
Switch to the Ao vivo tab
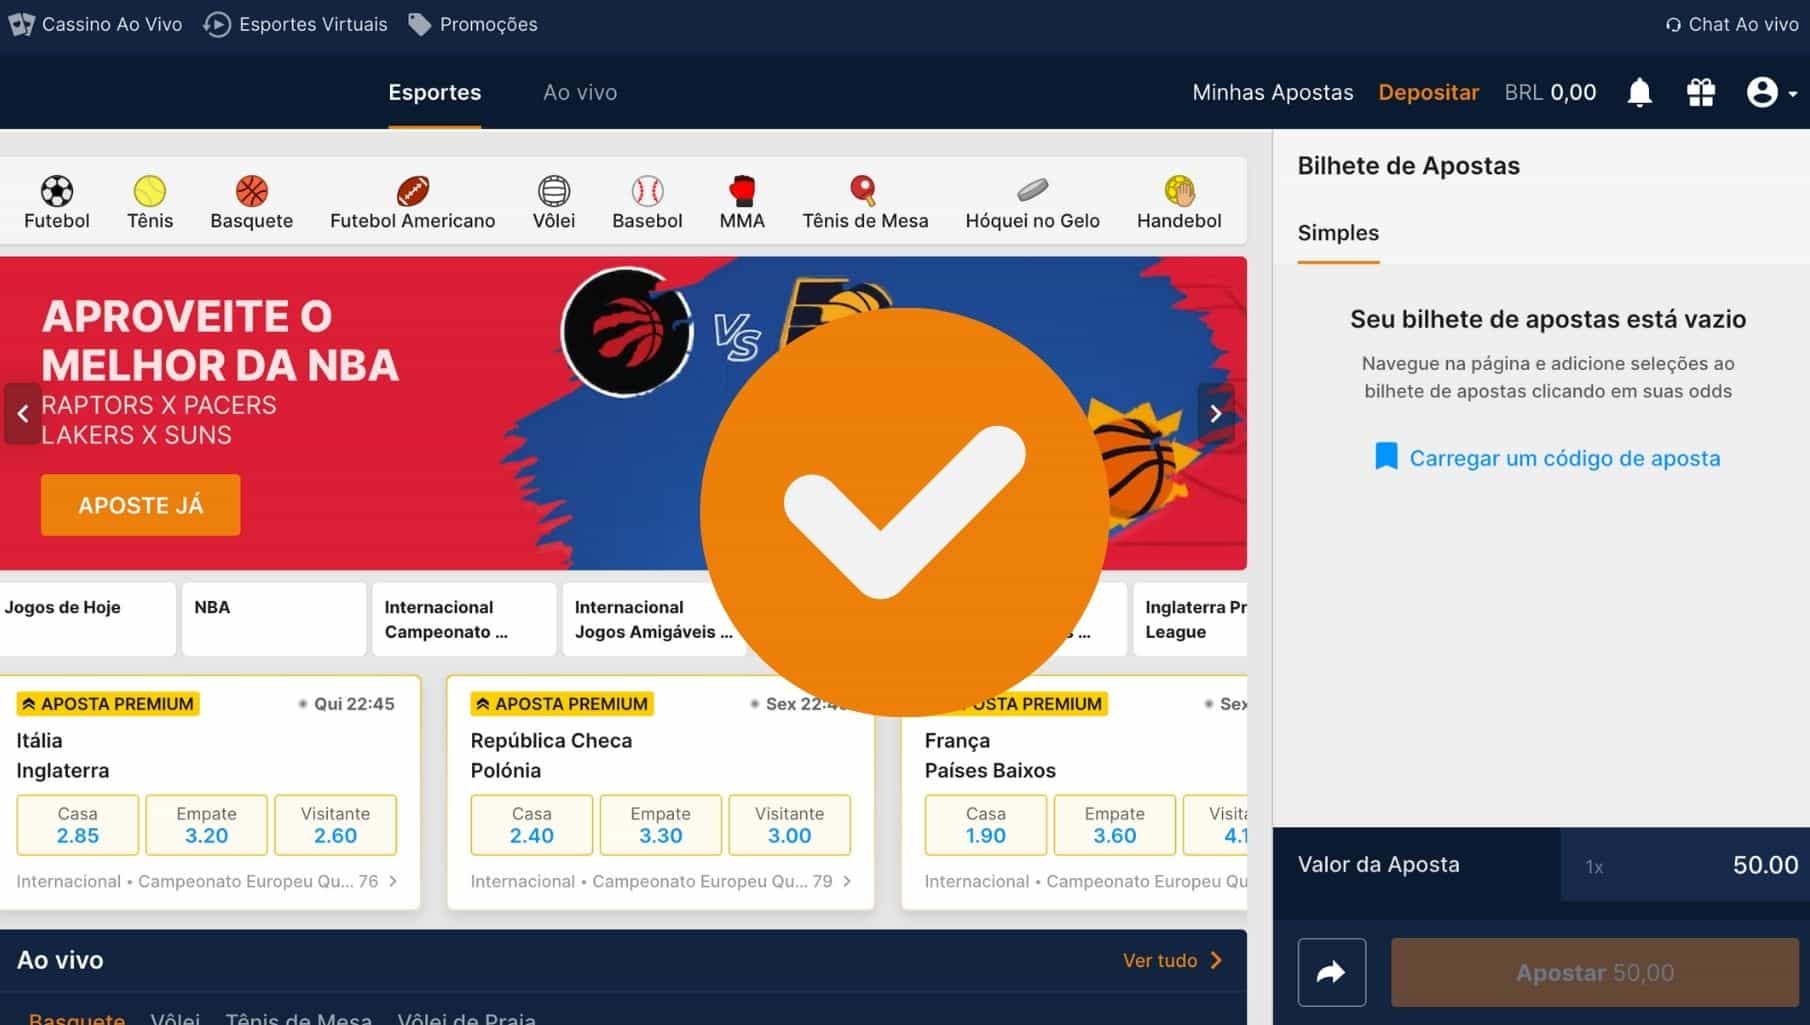[580, 92]
